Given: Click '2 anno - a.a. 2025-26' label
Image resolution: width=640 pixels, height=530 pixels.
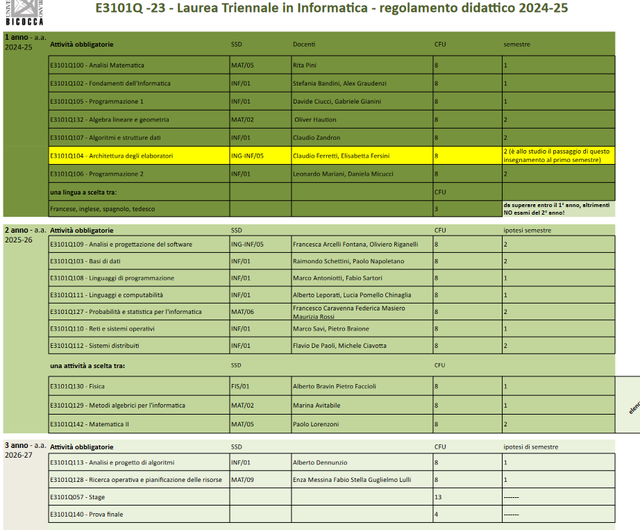Looking at the screenshot, I should click(x=25, y=235).
